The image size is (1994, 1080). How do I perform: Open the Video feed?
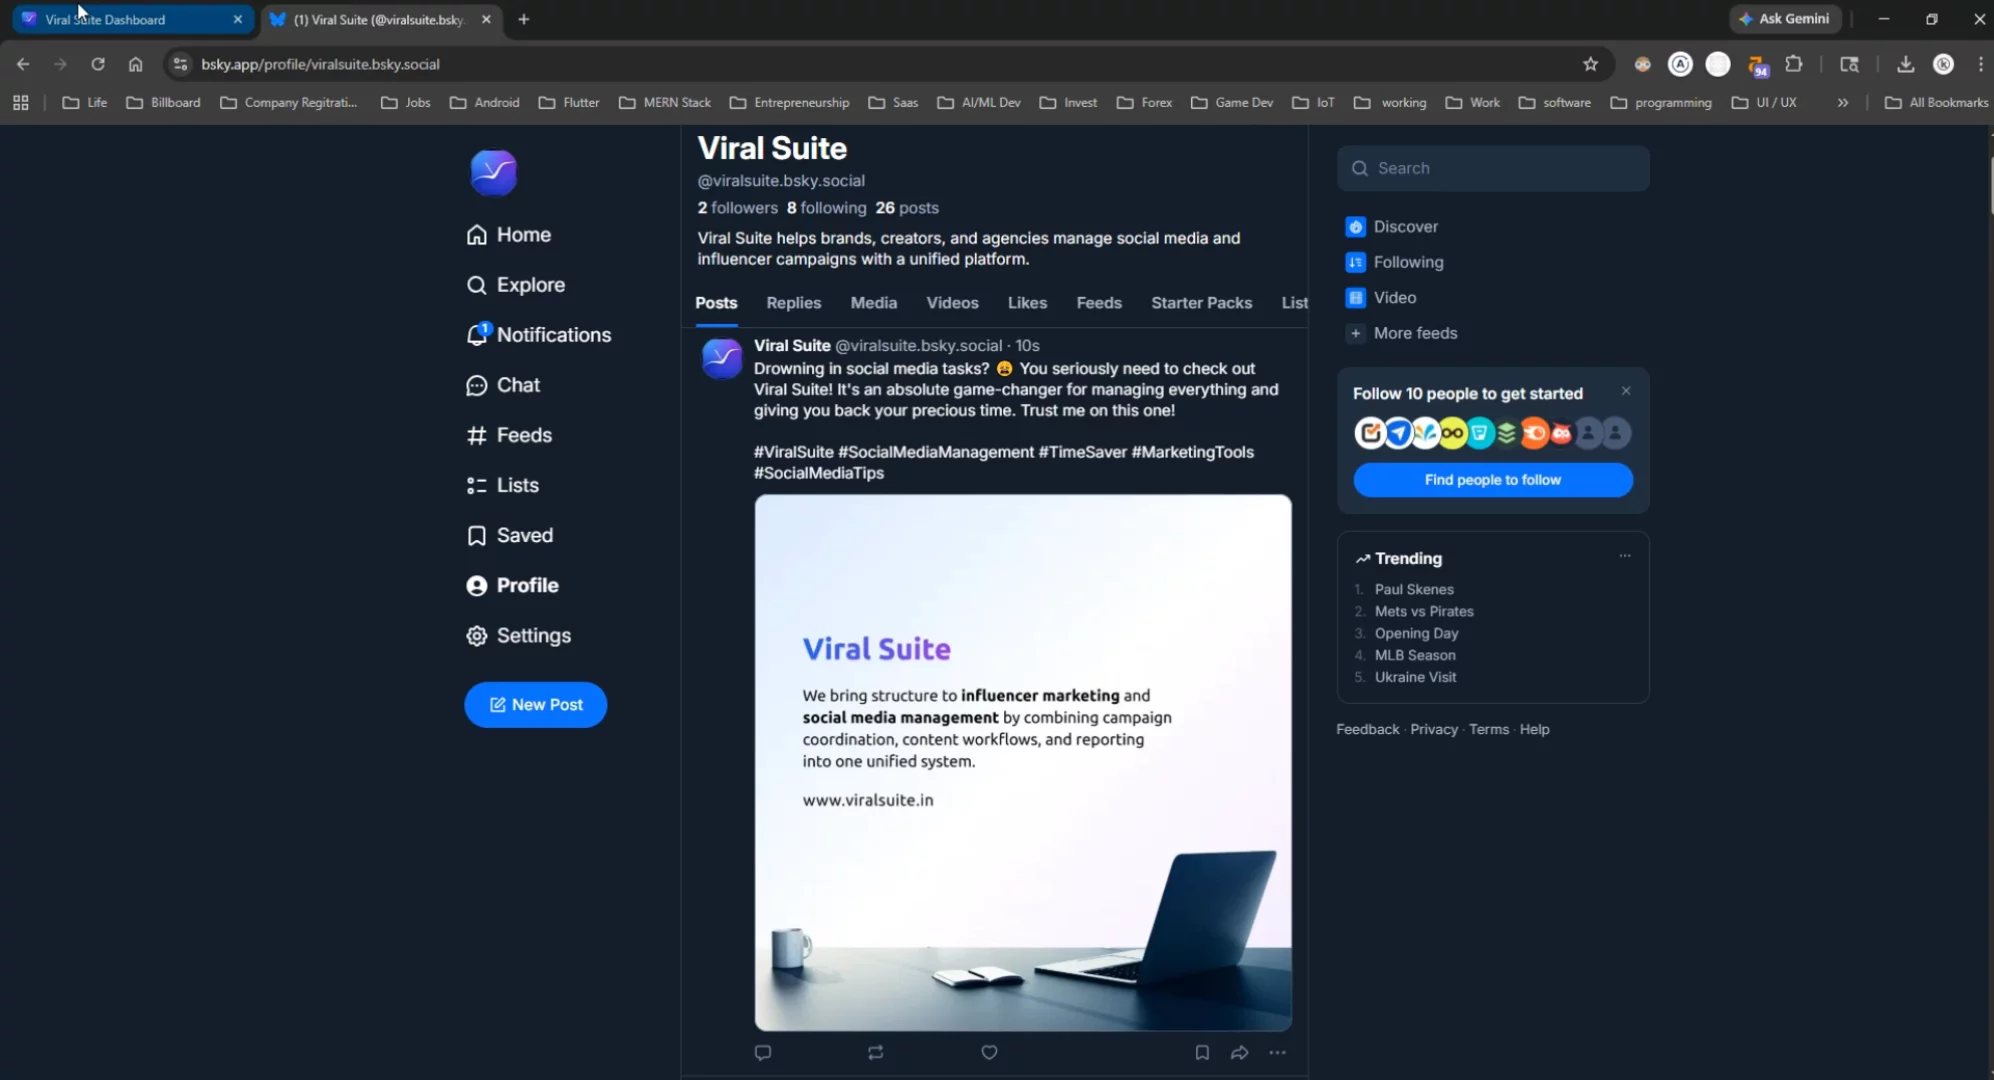[x=1381, y=298]
